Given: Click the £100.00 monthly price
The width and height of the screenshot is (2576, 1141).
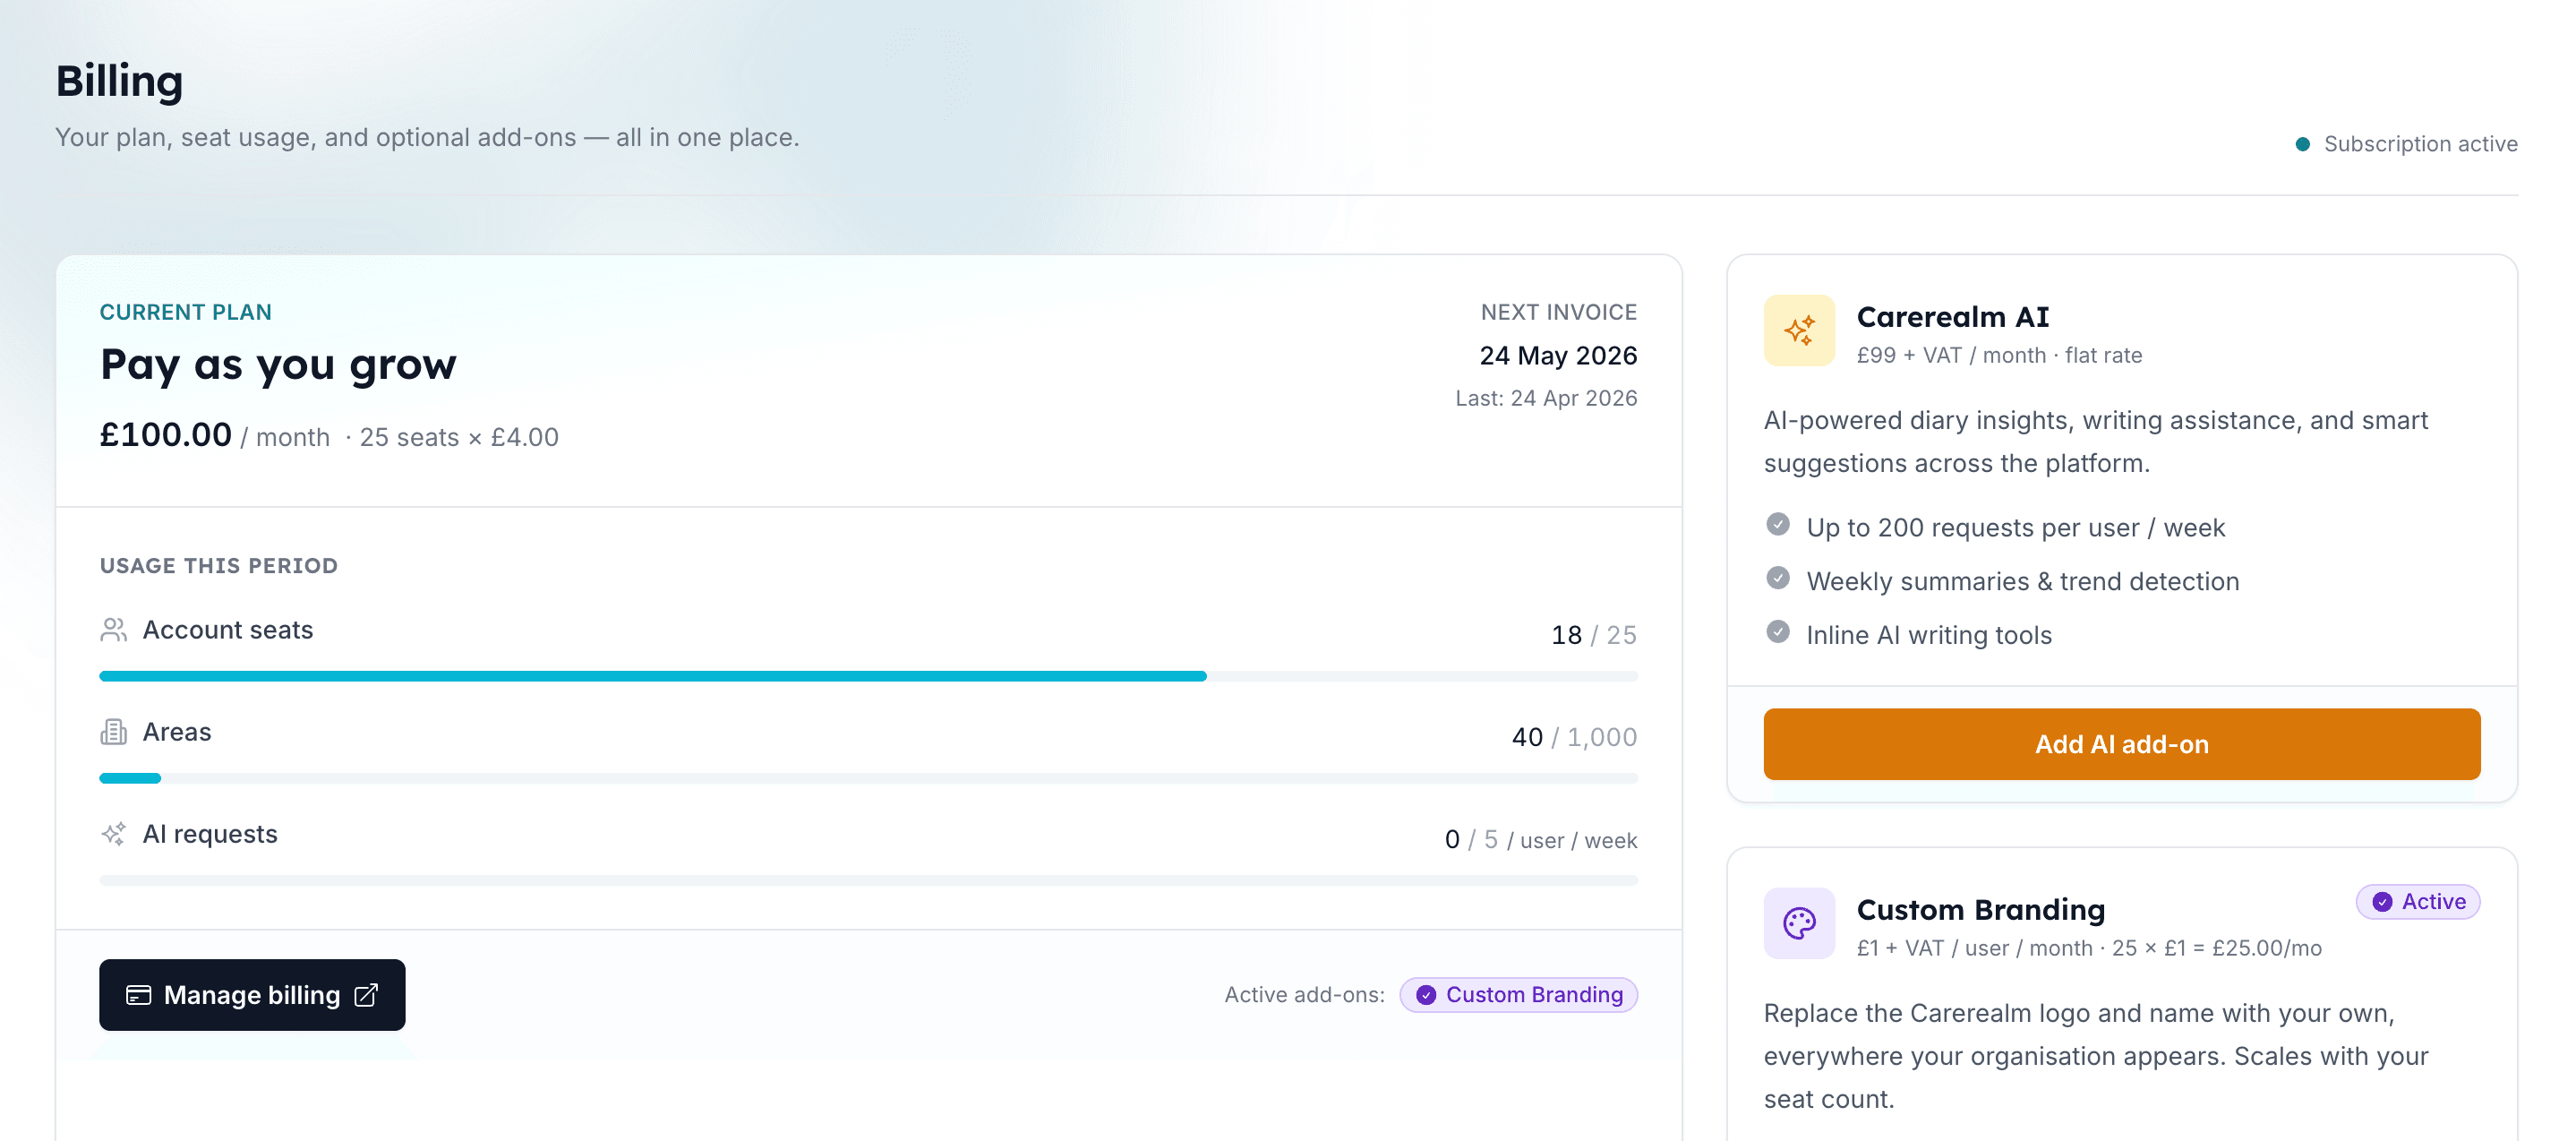Looking at the screenshot, I should 165,434.
